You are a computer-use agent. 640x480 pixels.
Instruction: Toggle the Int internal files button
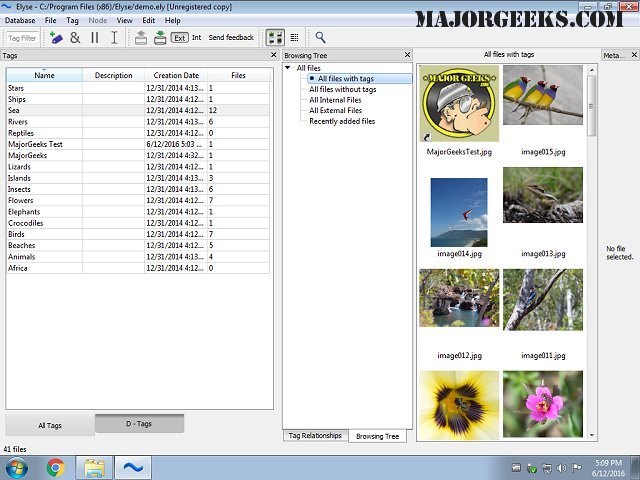coord(196,38)
